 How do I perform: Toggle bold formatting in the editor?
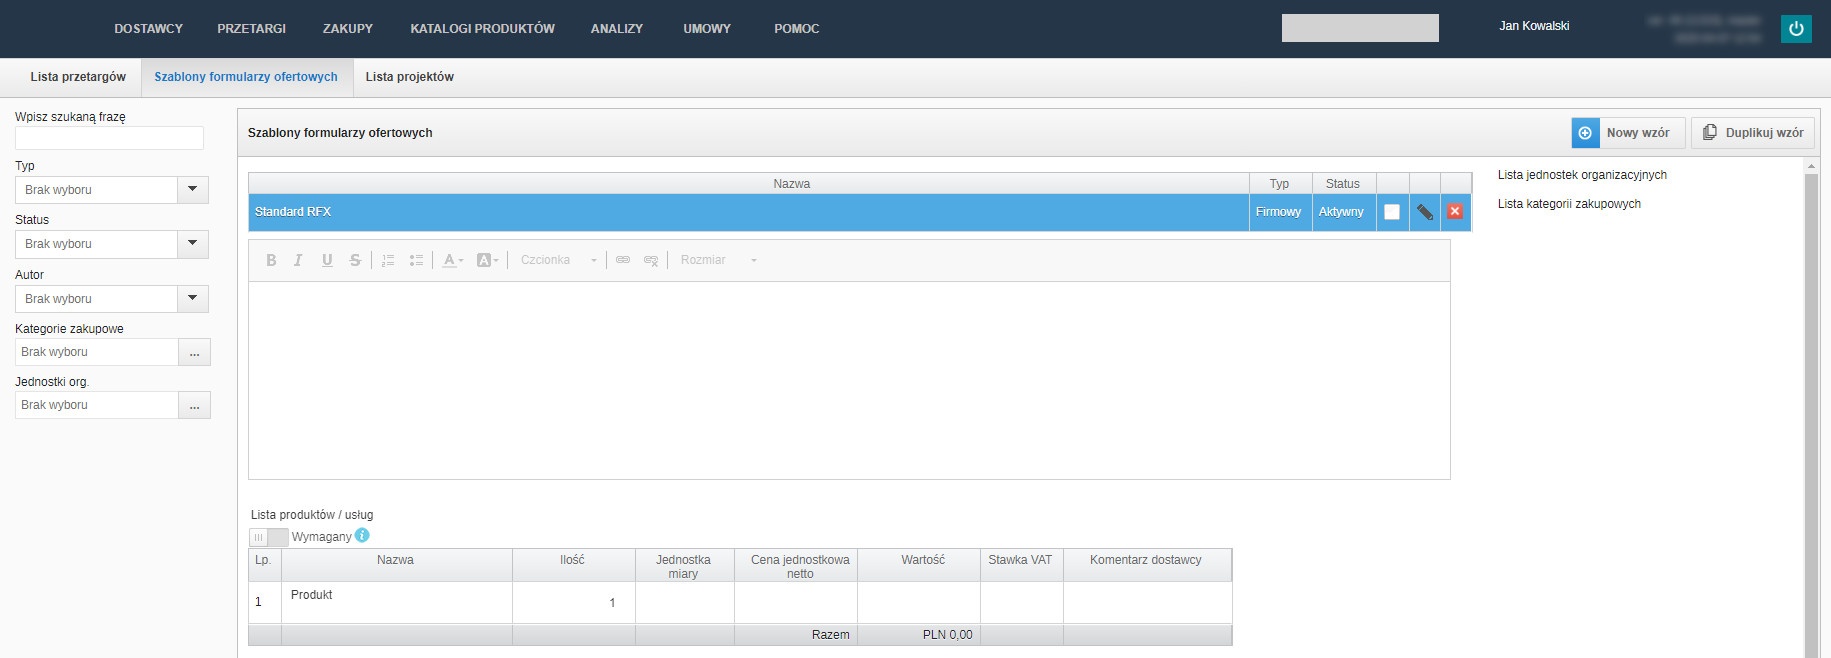point(271,260)
